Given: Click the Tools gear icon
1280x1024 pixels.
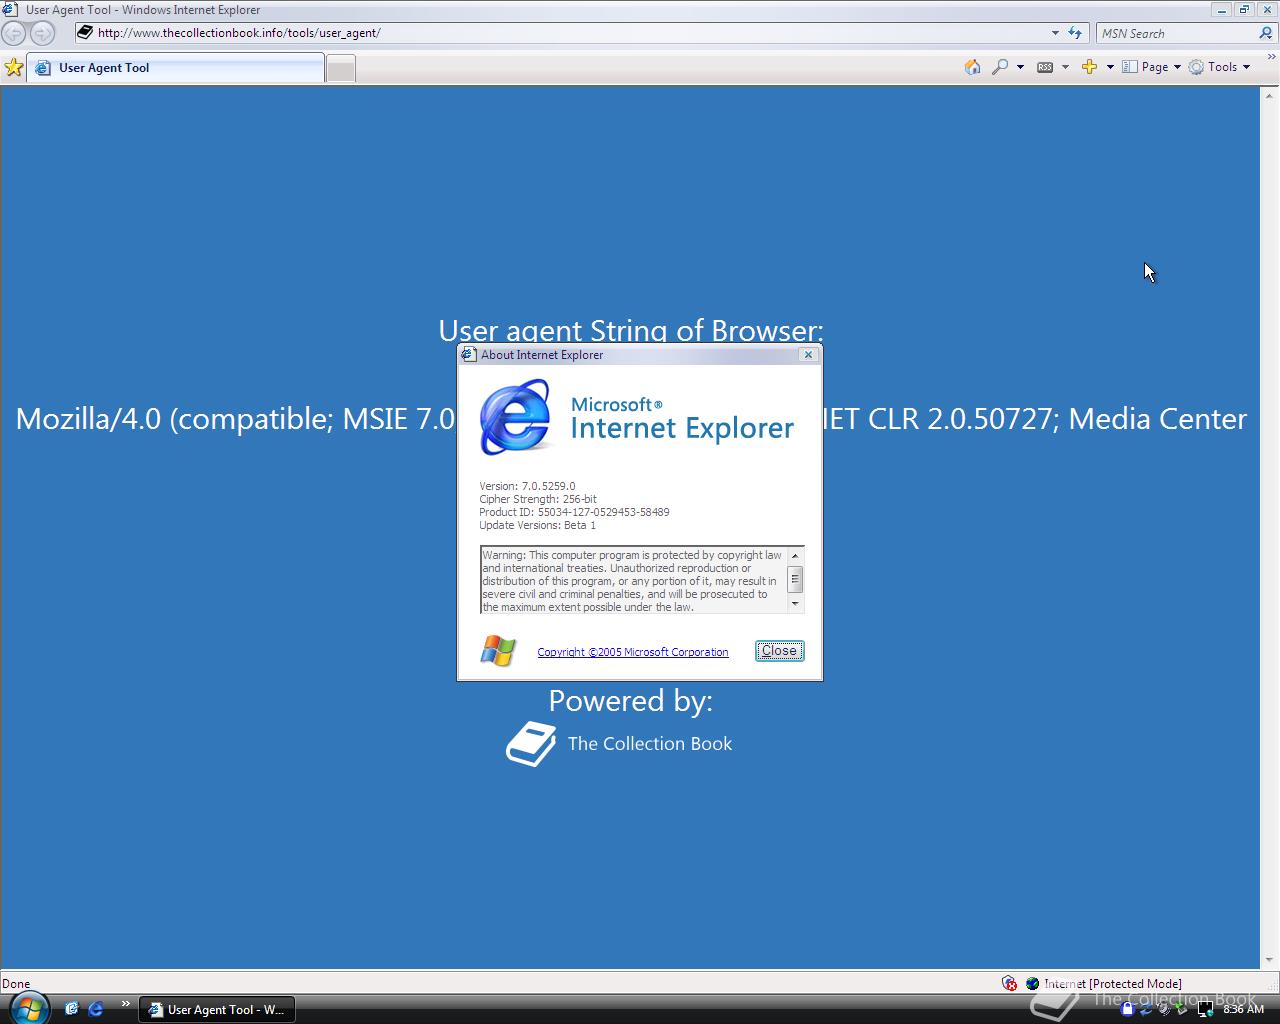Looking at the screenshot, I should coord(1196,67).
